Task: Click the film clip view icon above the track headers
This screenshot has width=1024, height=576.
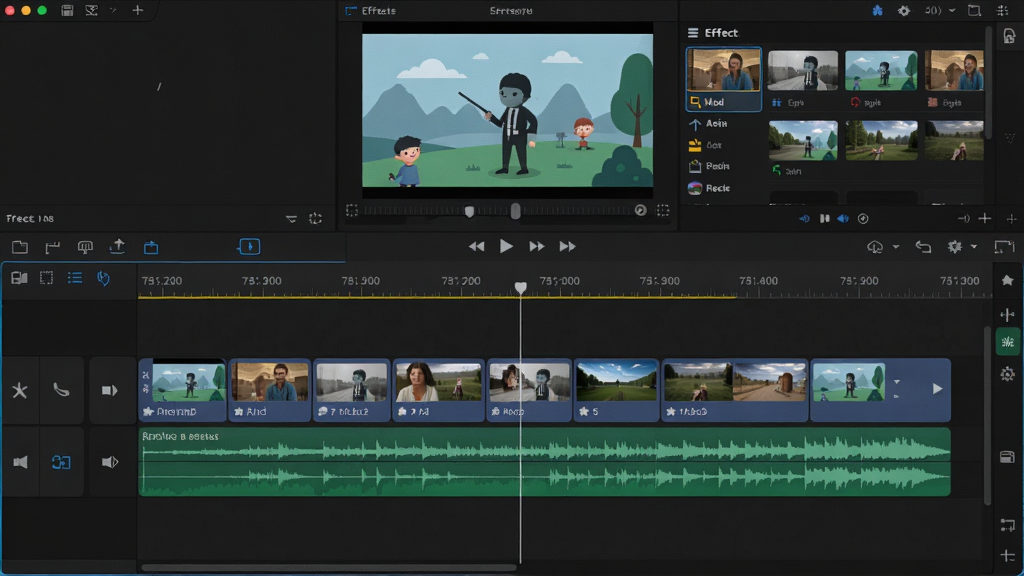Action: [20, 278]
